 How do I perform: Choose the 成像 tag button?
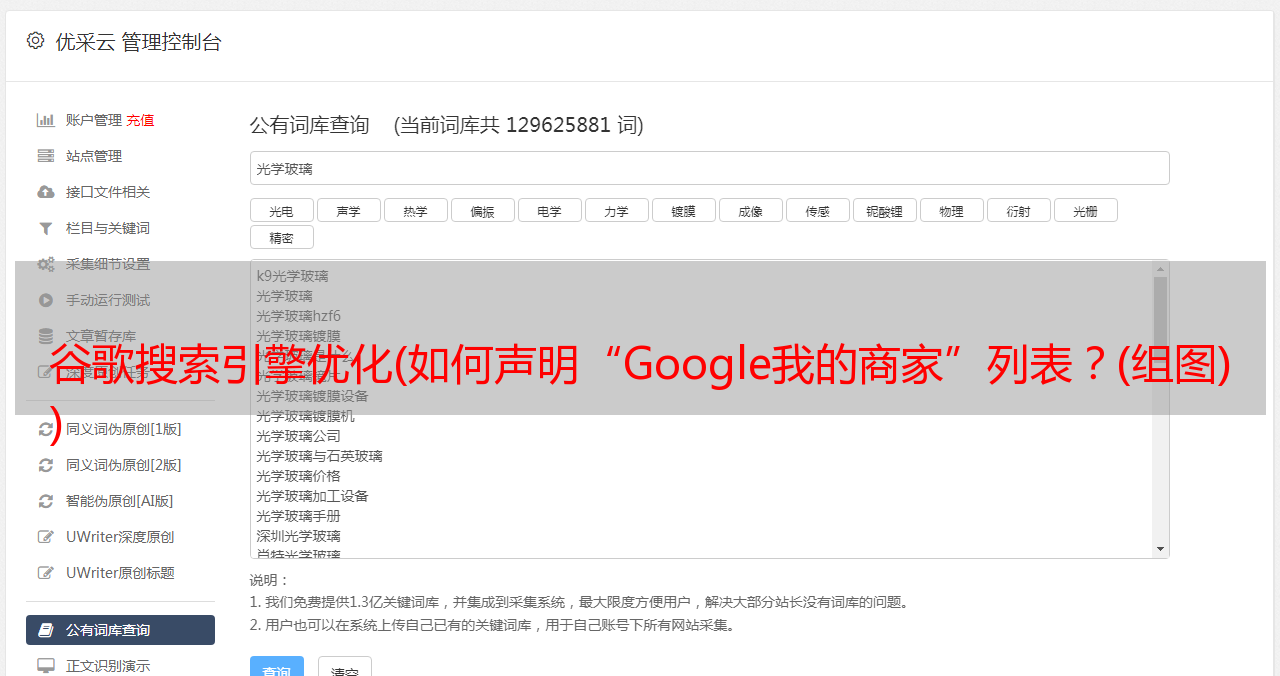(751, 210)
